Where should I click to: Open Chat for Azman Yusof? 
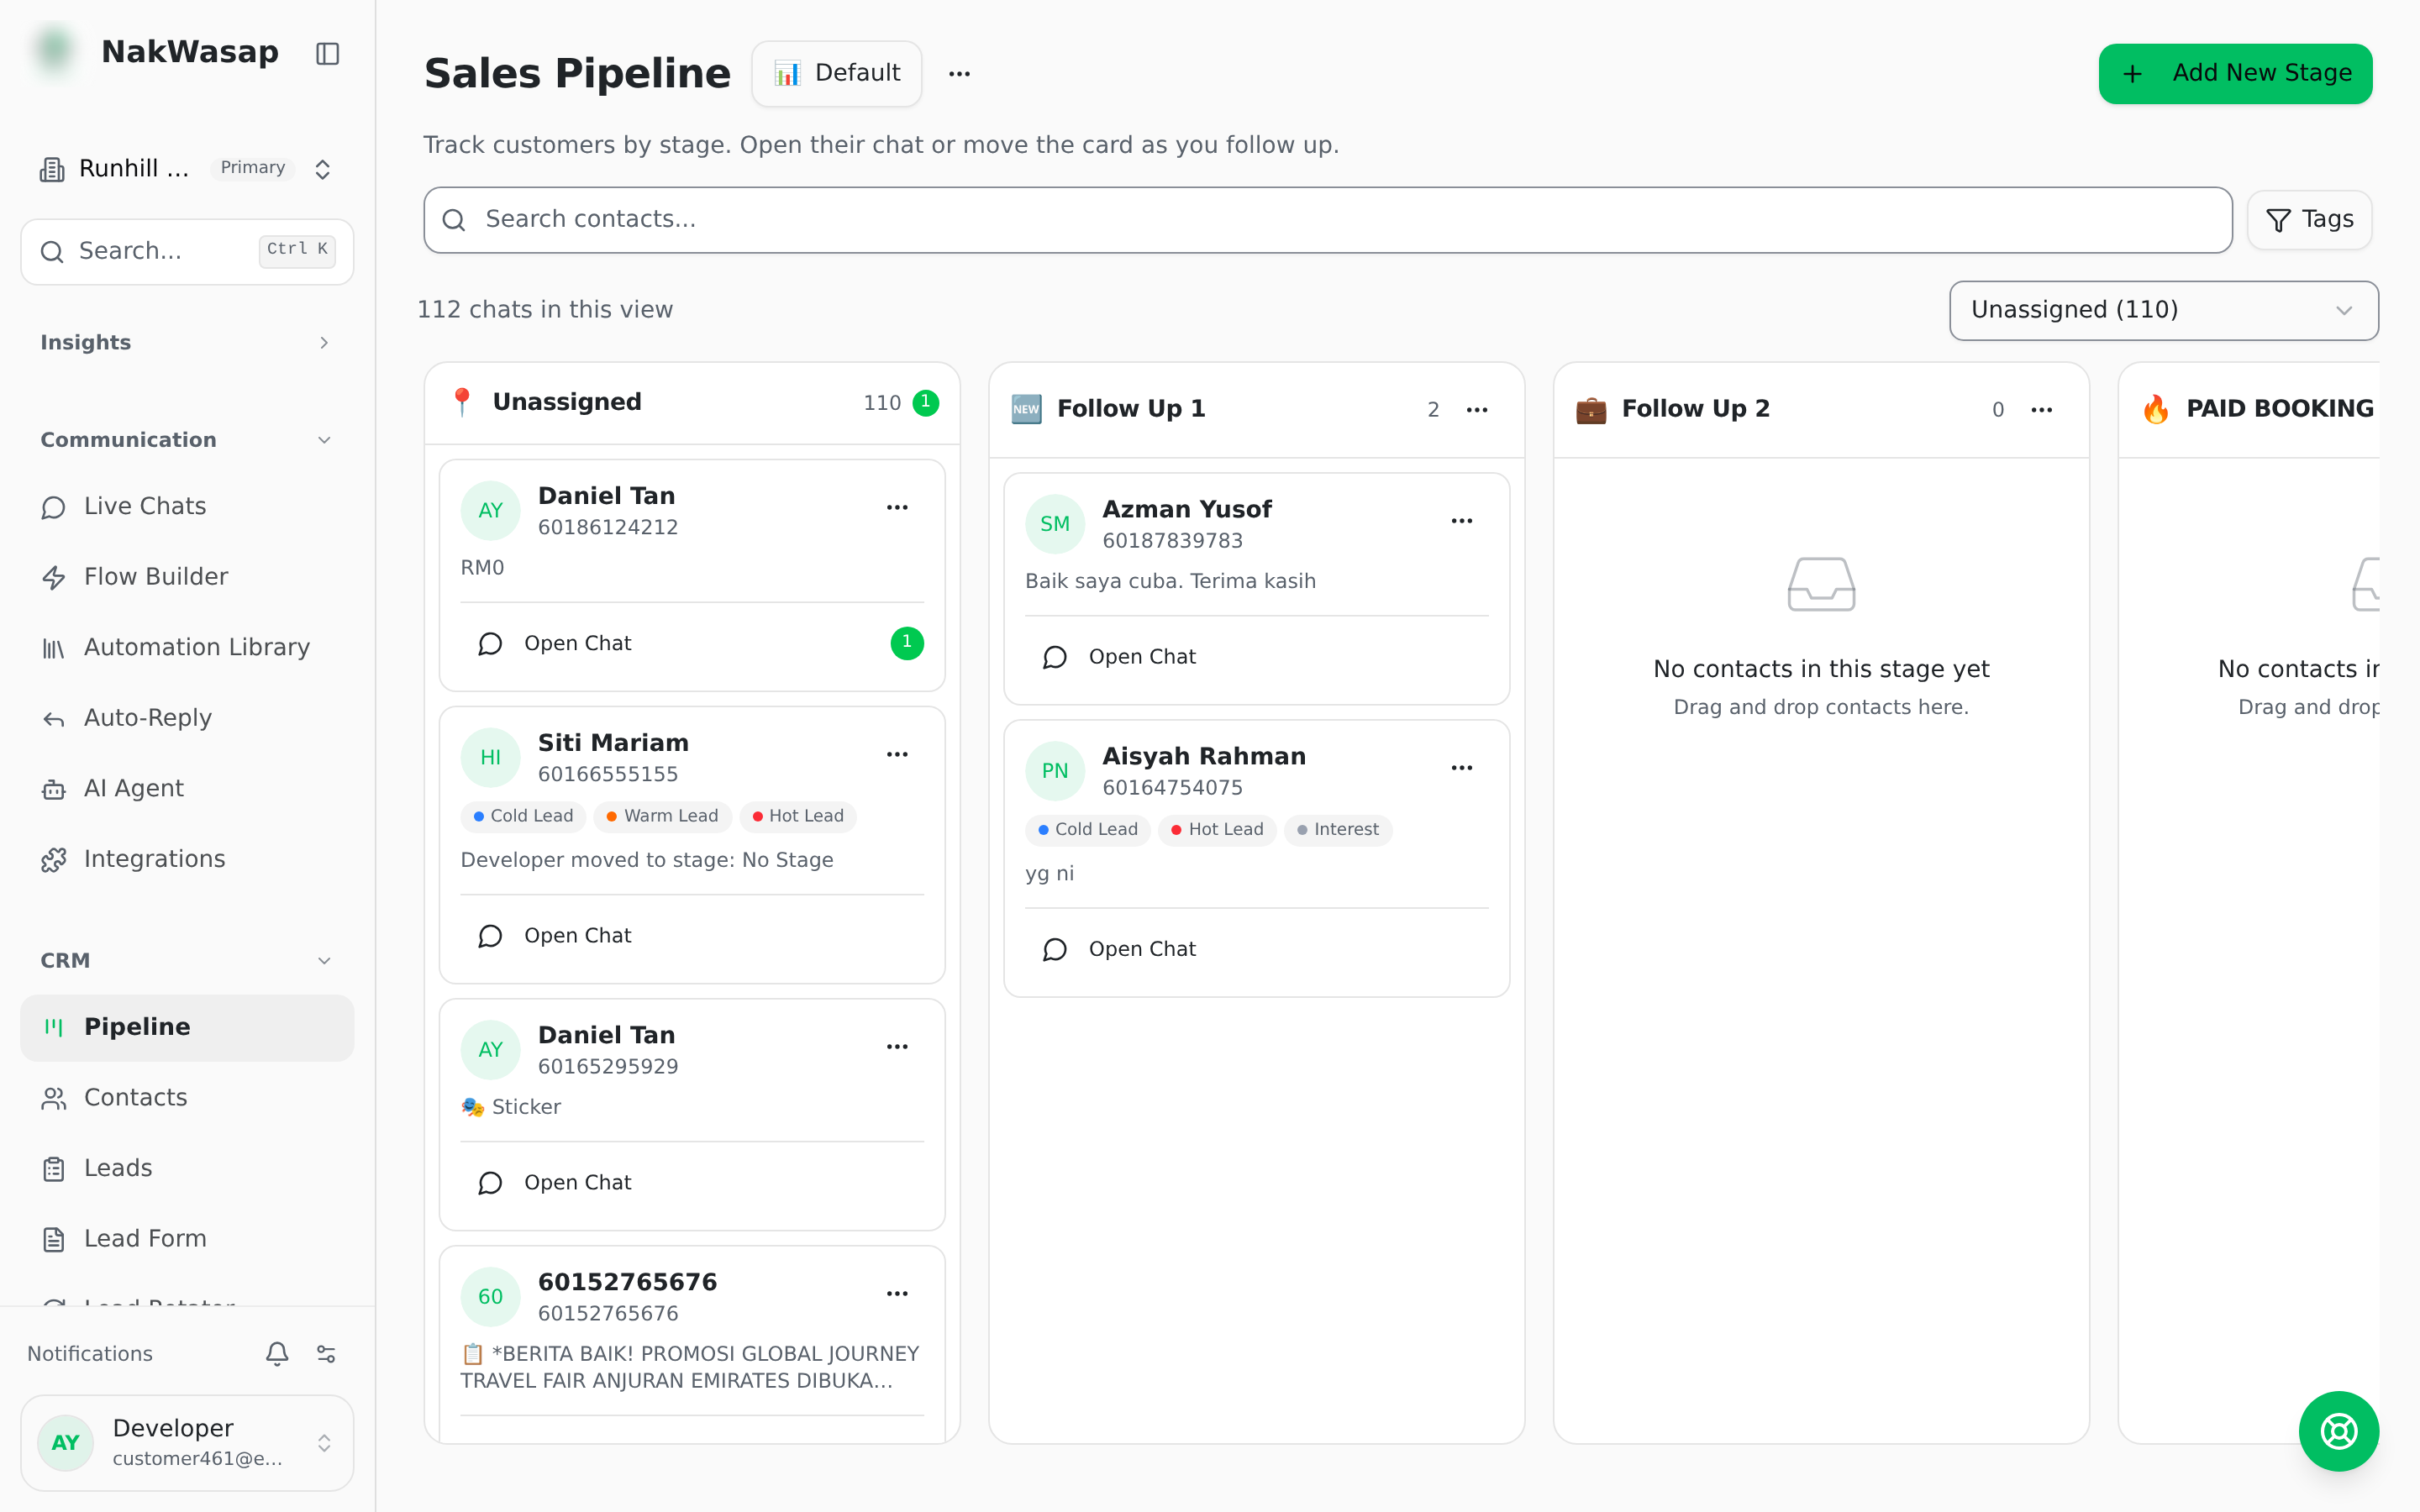pyautogui.click(x=1120, y=657)
